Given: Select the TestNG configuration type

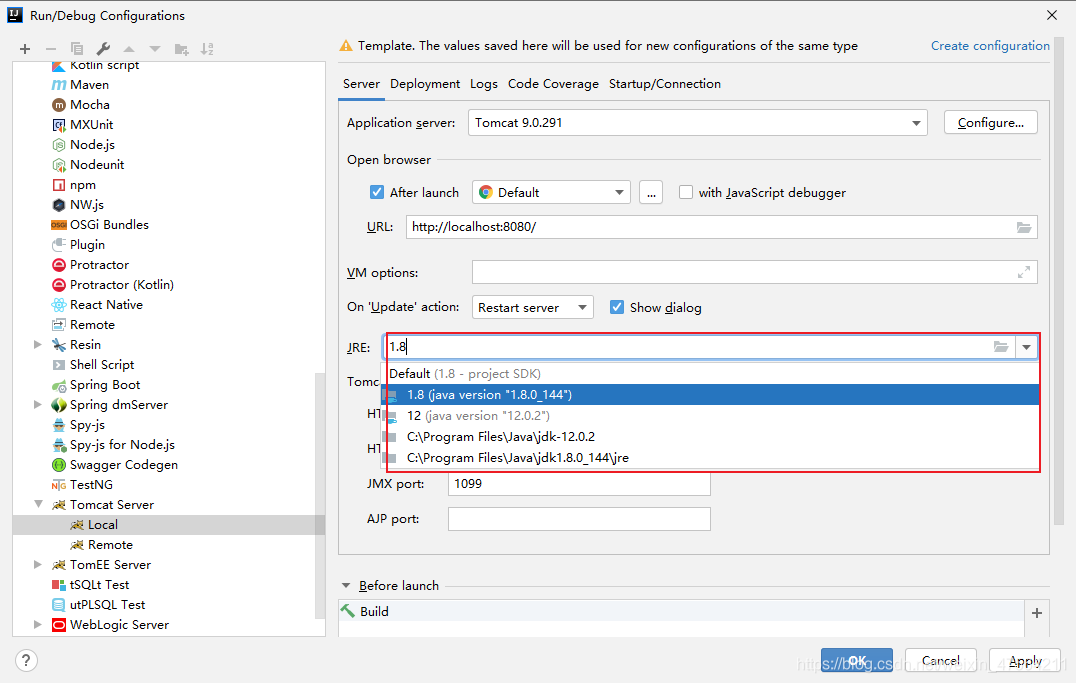Looking at the screenshot, I should 91,485.
